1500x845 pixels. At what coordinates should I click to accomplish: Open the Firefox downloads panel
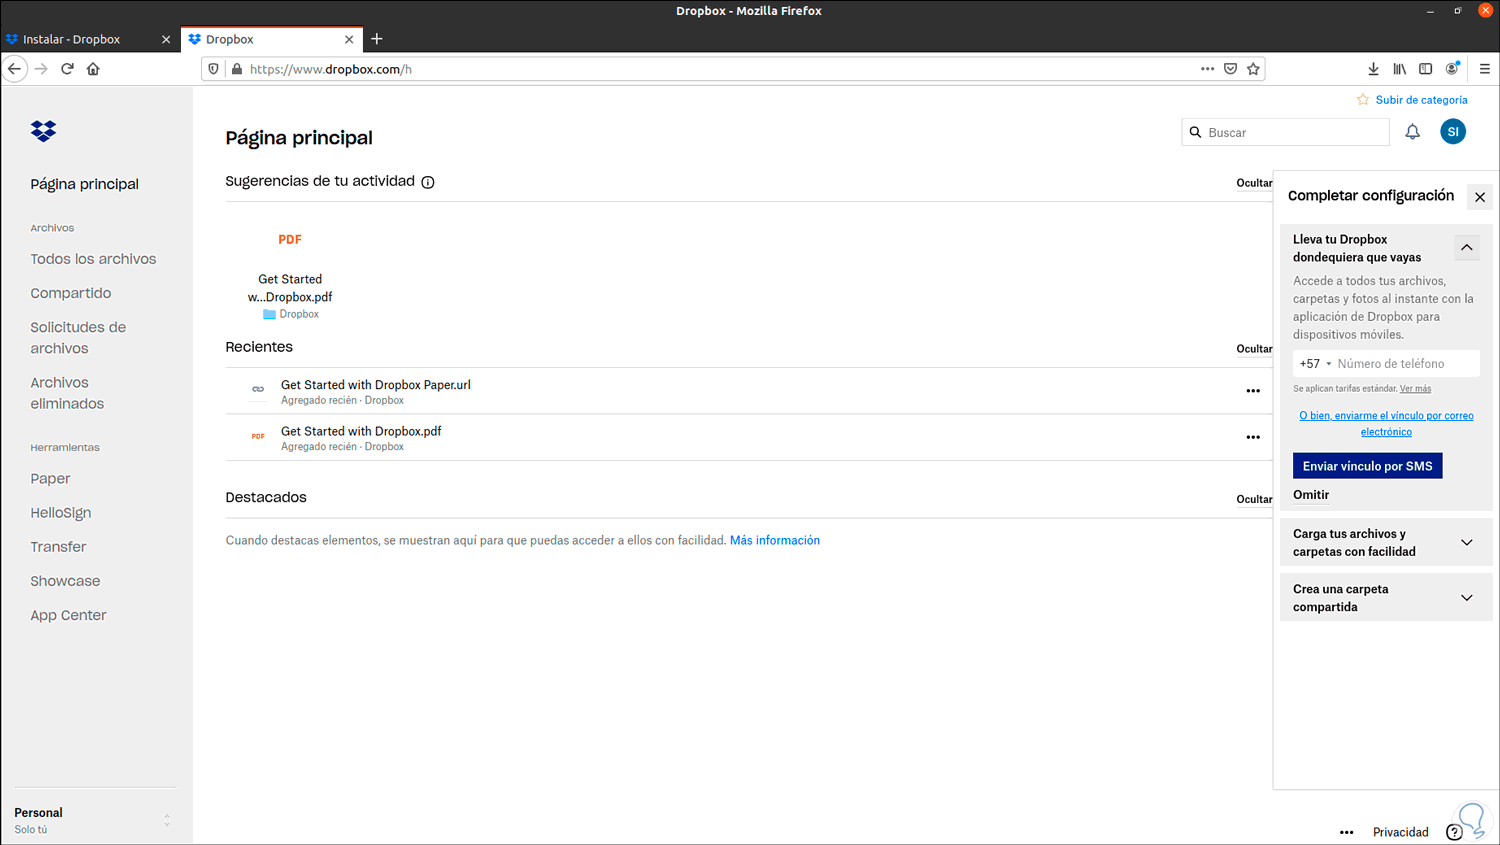tap(1373, 69)
